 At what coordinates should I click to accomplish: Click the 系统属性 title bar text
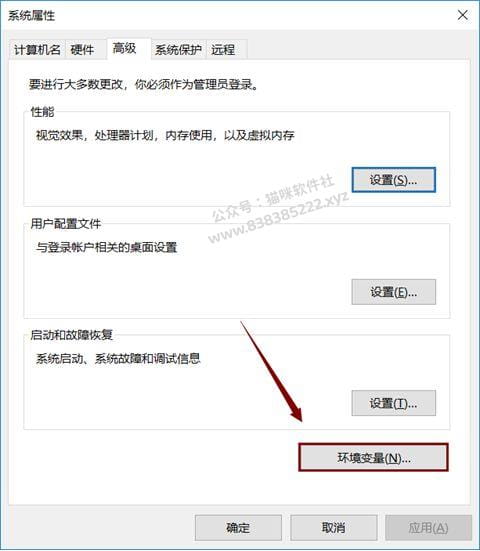(32, 15)
